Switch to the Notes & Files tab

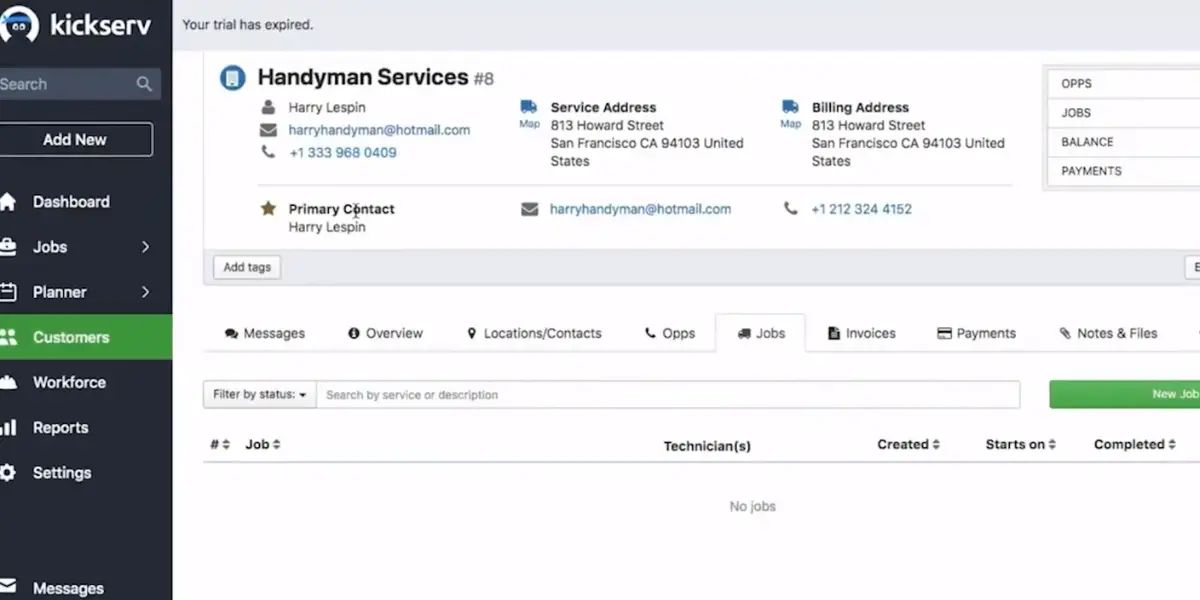click(1108, 333)
